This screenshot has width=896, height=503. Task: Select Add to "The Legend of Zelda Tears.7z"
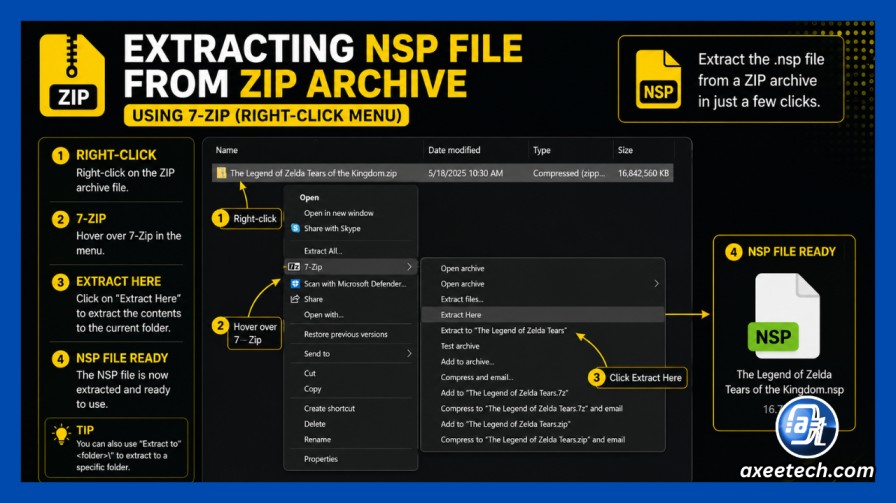pos(504,393)
